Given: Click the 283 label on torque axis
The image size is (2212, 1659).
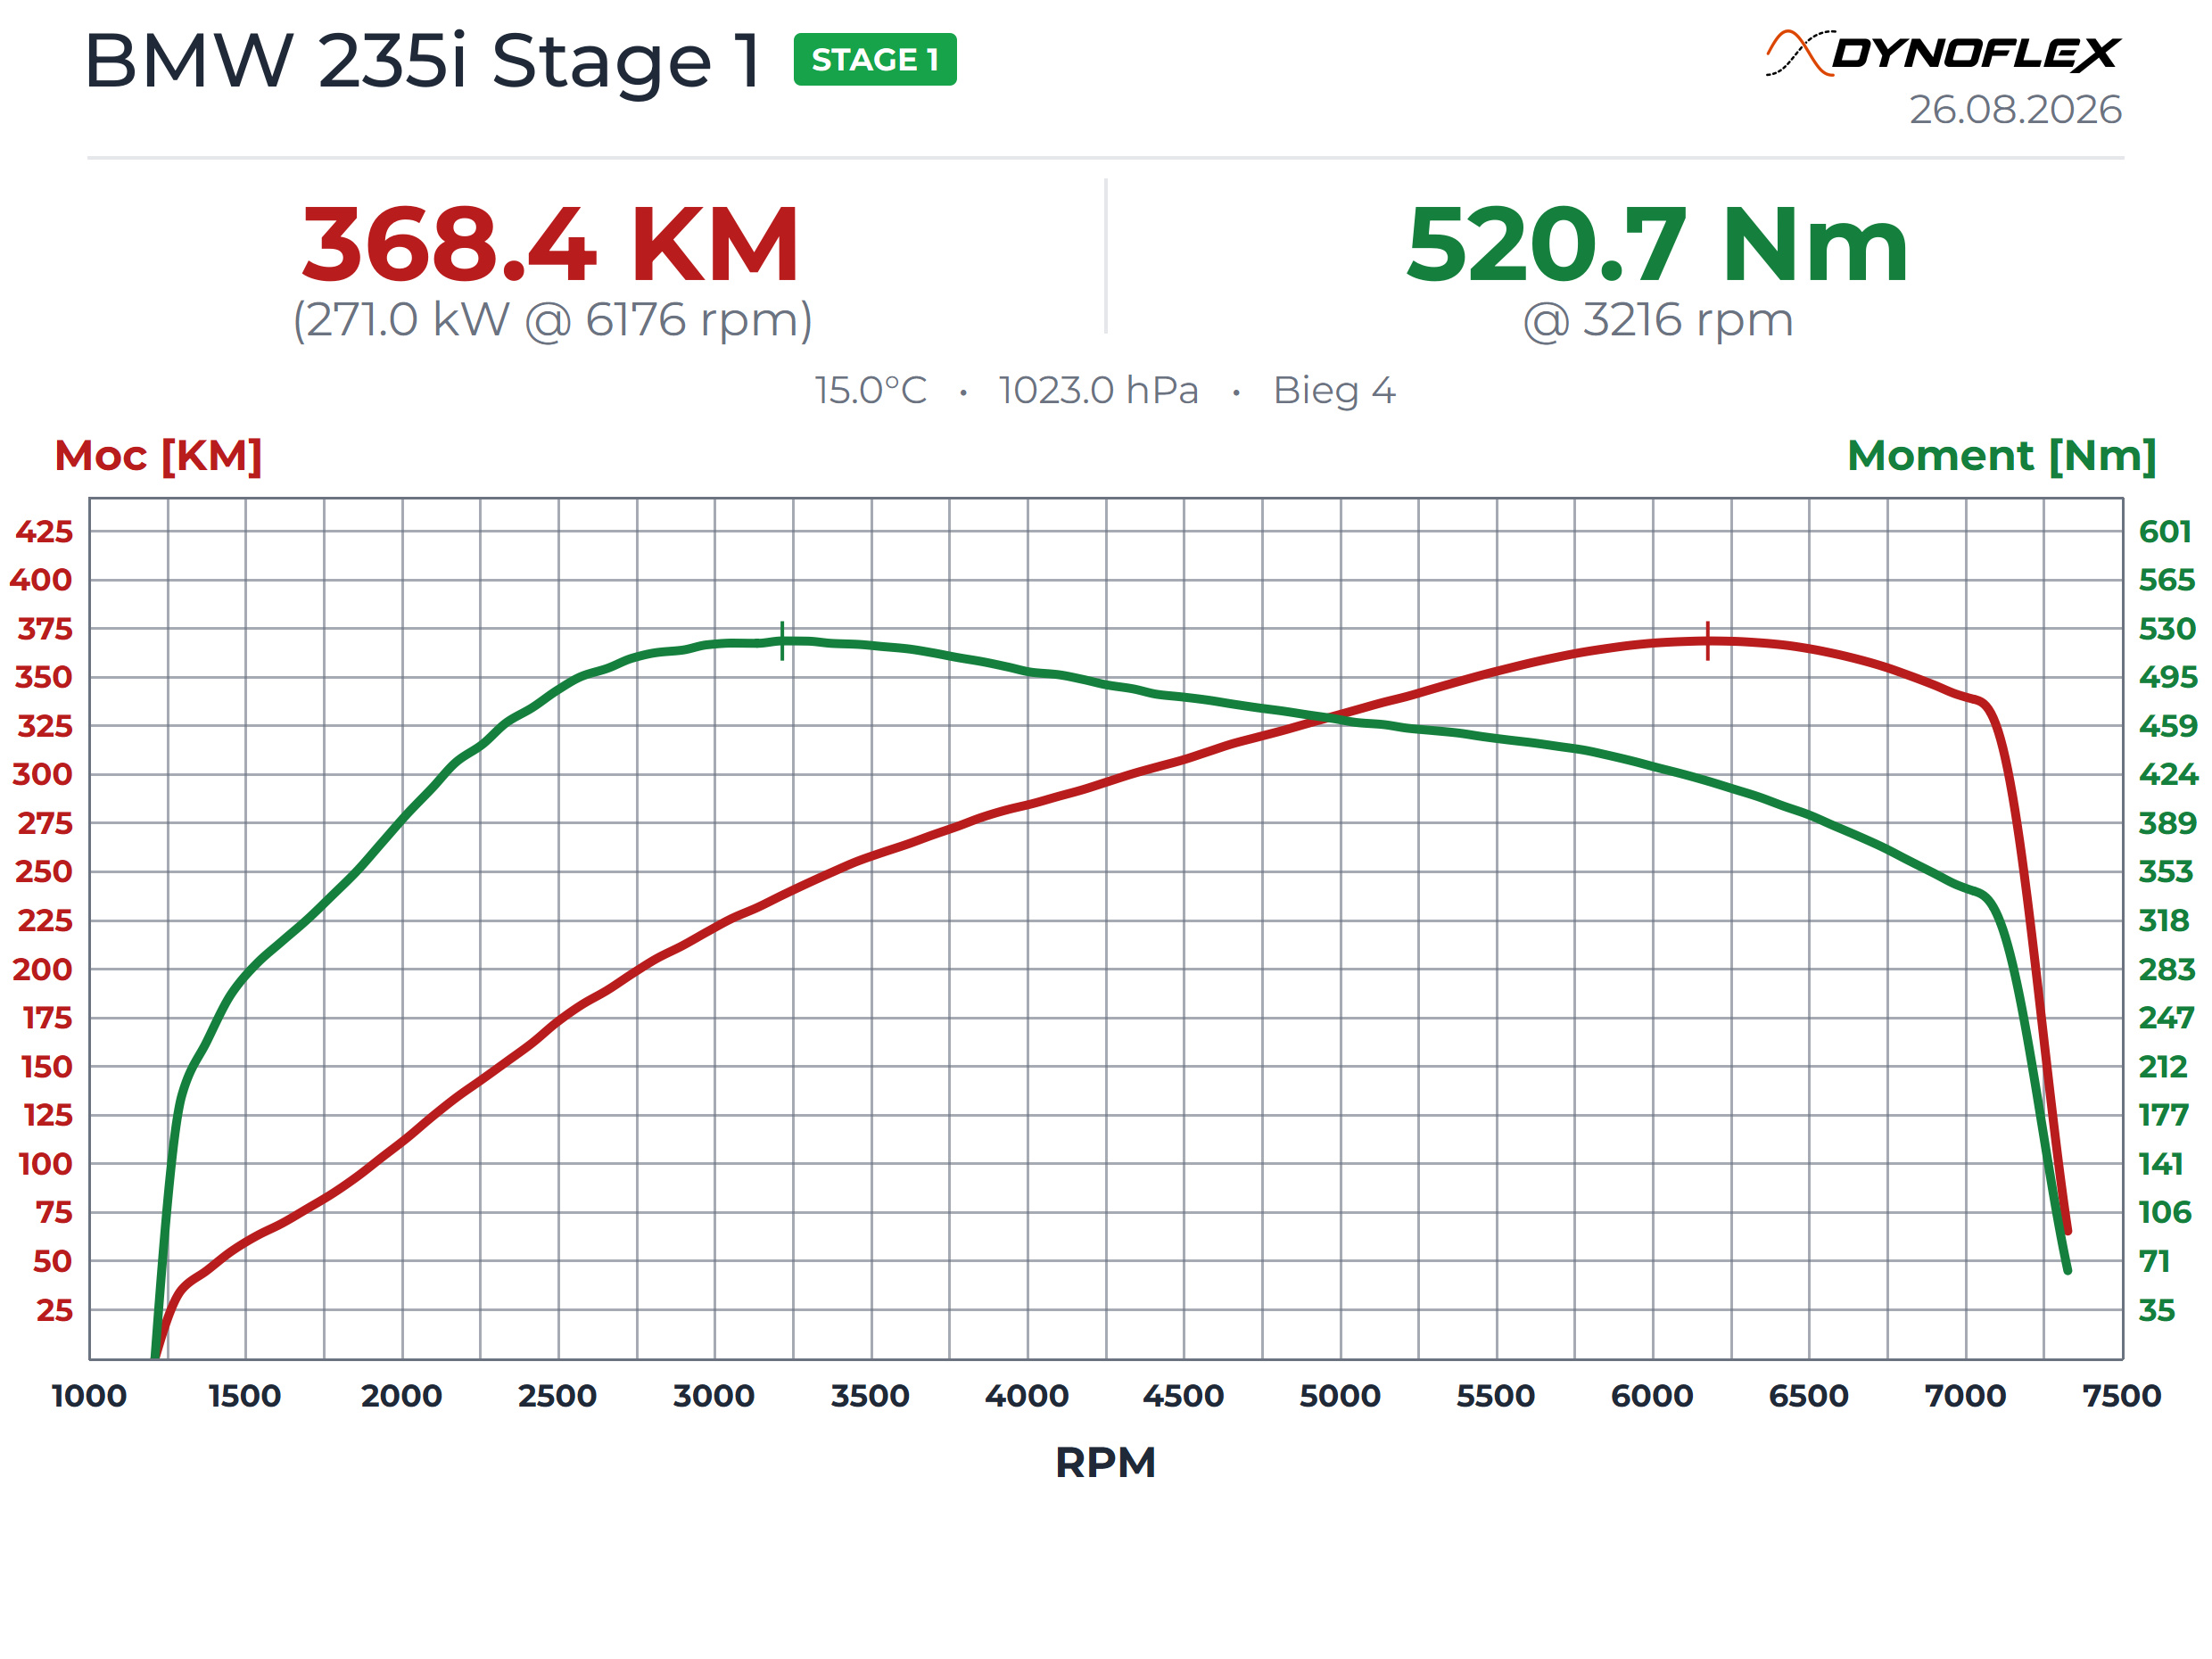Looking at the screenshot, I should (2167, 970).
